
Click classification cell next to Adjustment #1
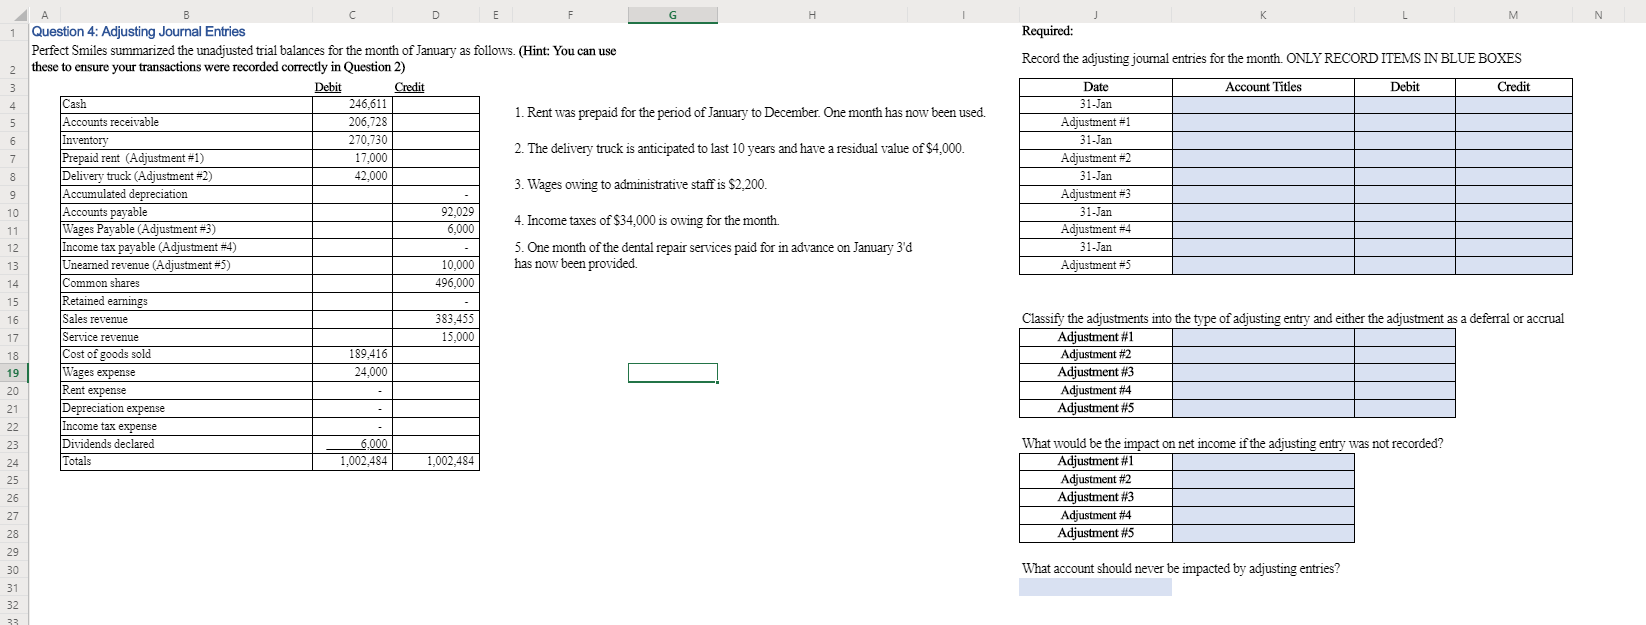pos(1263,337)
